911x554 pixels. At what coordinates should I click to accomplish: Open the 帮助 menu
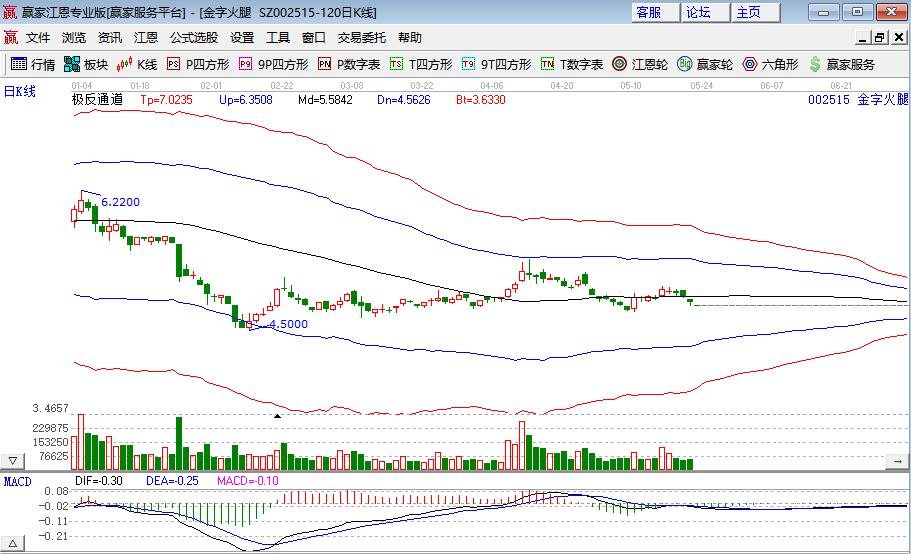pyautogui.click(x=410, y=38)
